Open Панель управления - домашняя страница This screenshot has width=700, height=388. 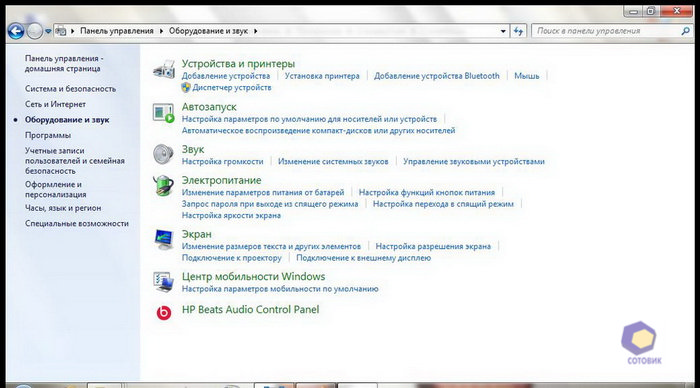click(x=64, y=63)
